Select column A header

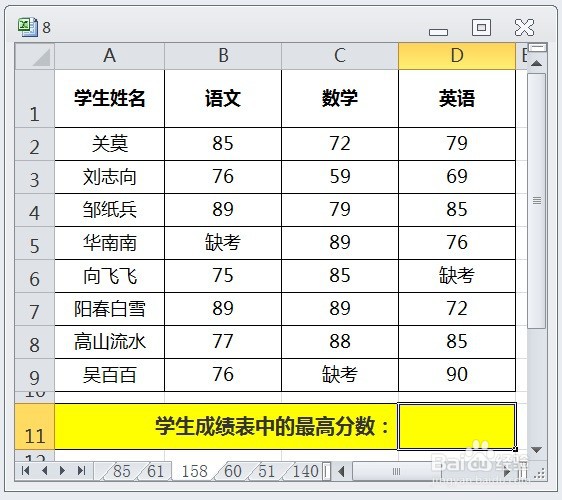point(109,56)
